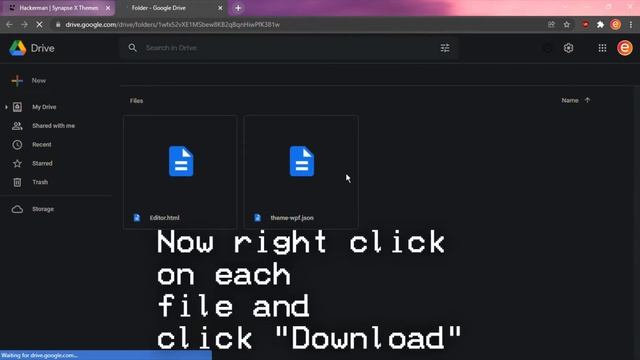
Task: Click the Files section label
Action: [x=136, y=101]
